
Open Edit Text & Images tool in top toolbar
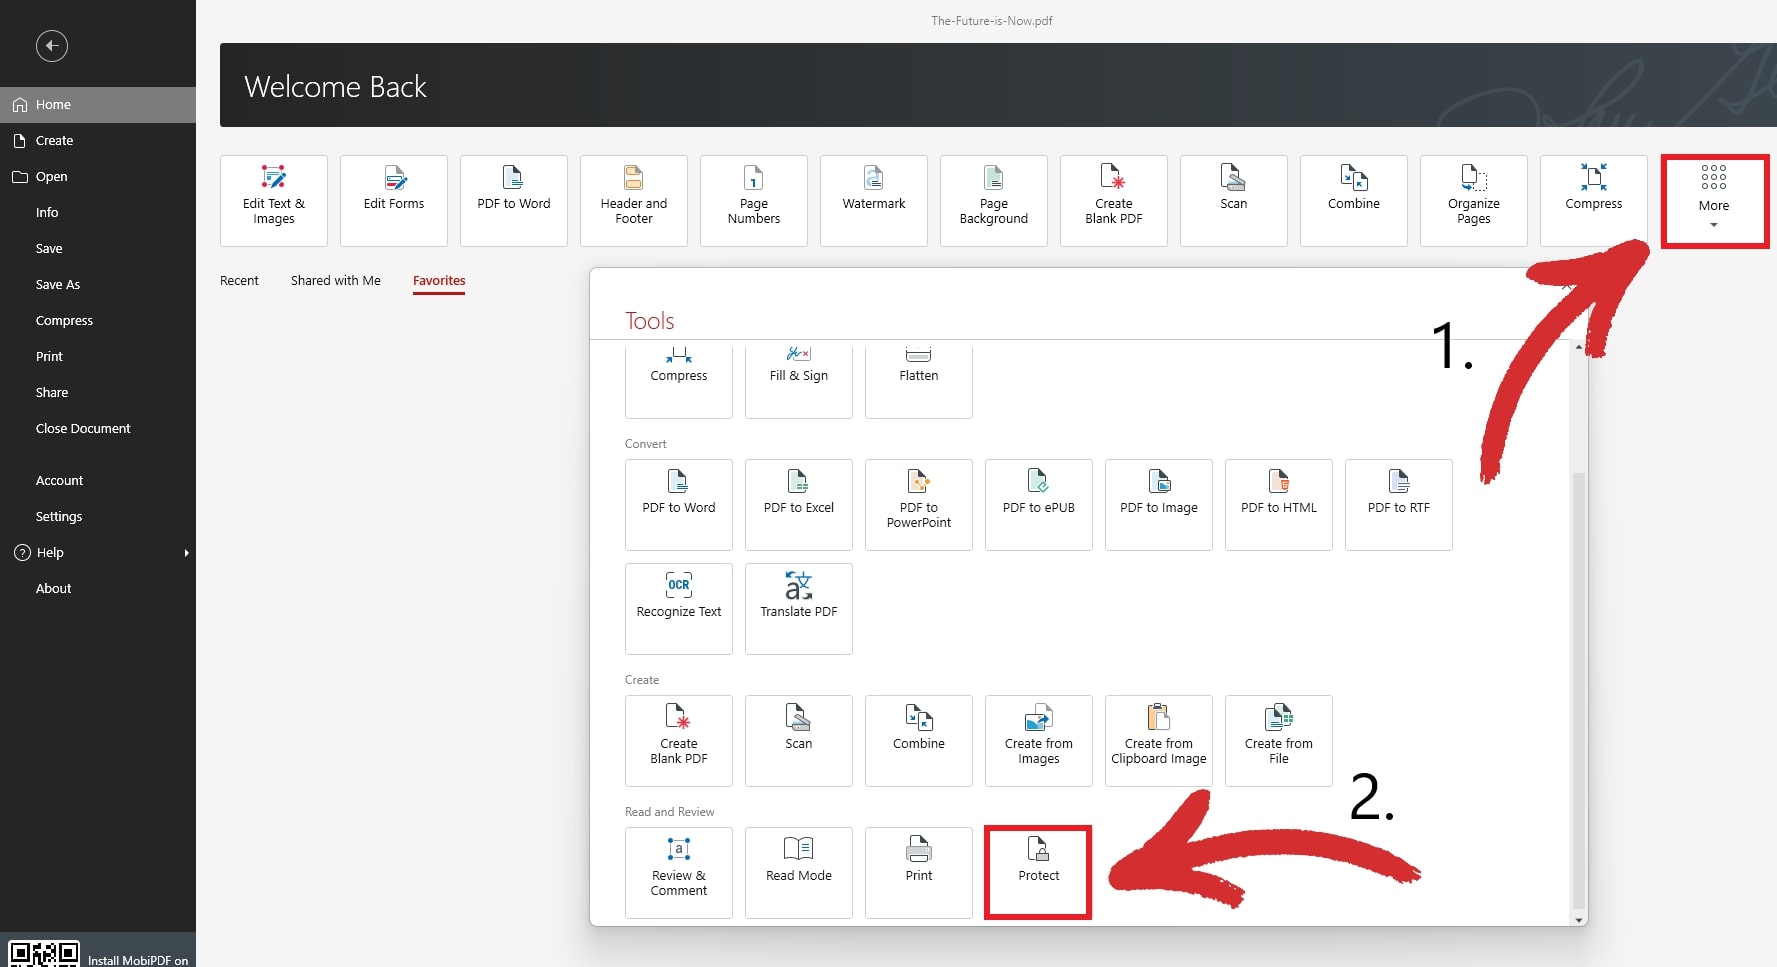click(274, 200)
